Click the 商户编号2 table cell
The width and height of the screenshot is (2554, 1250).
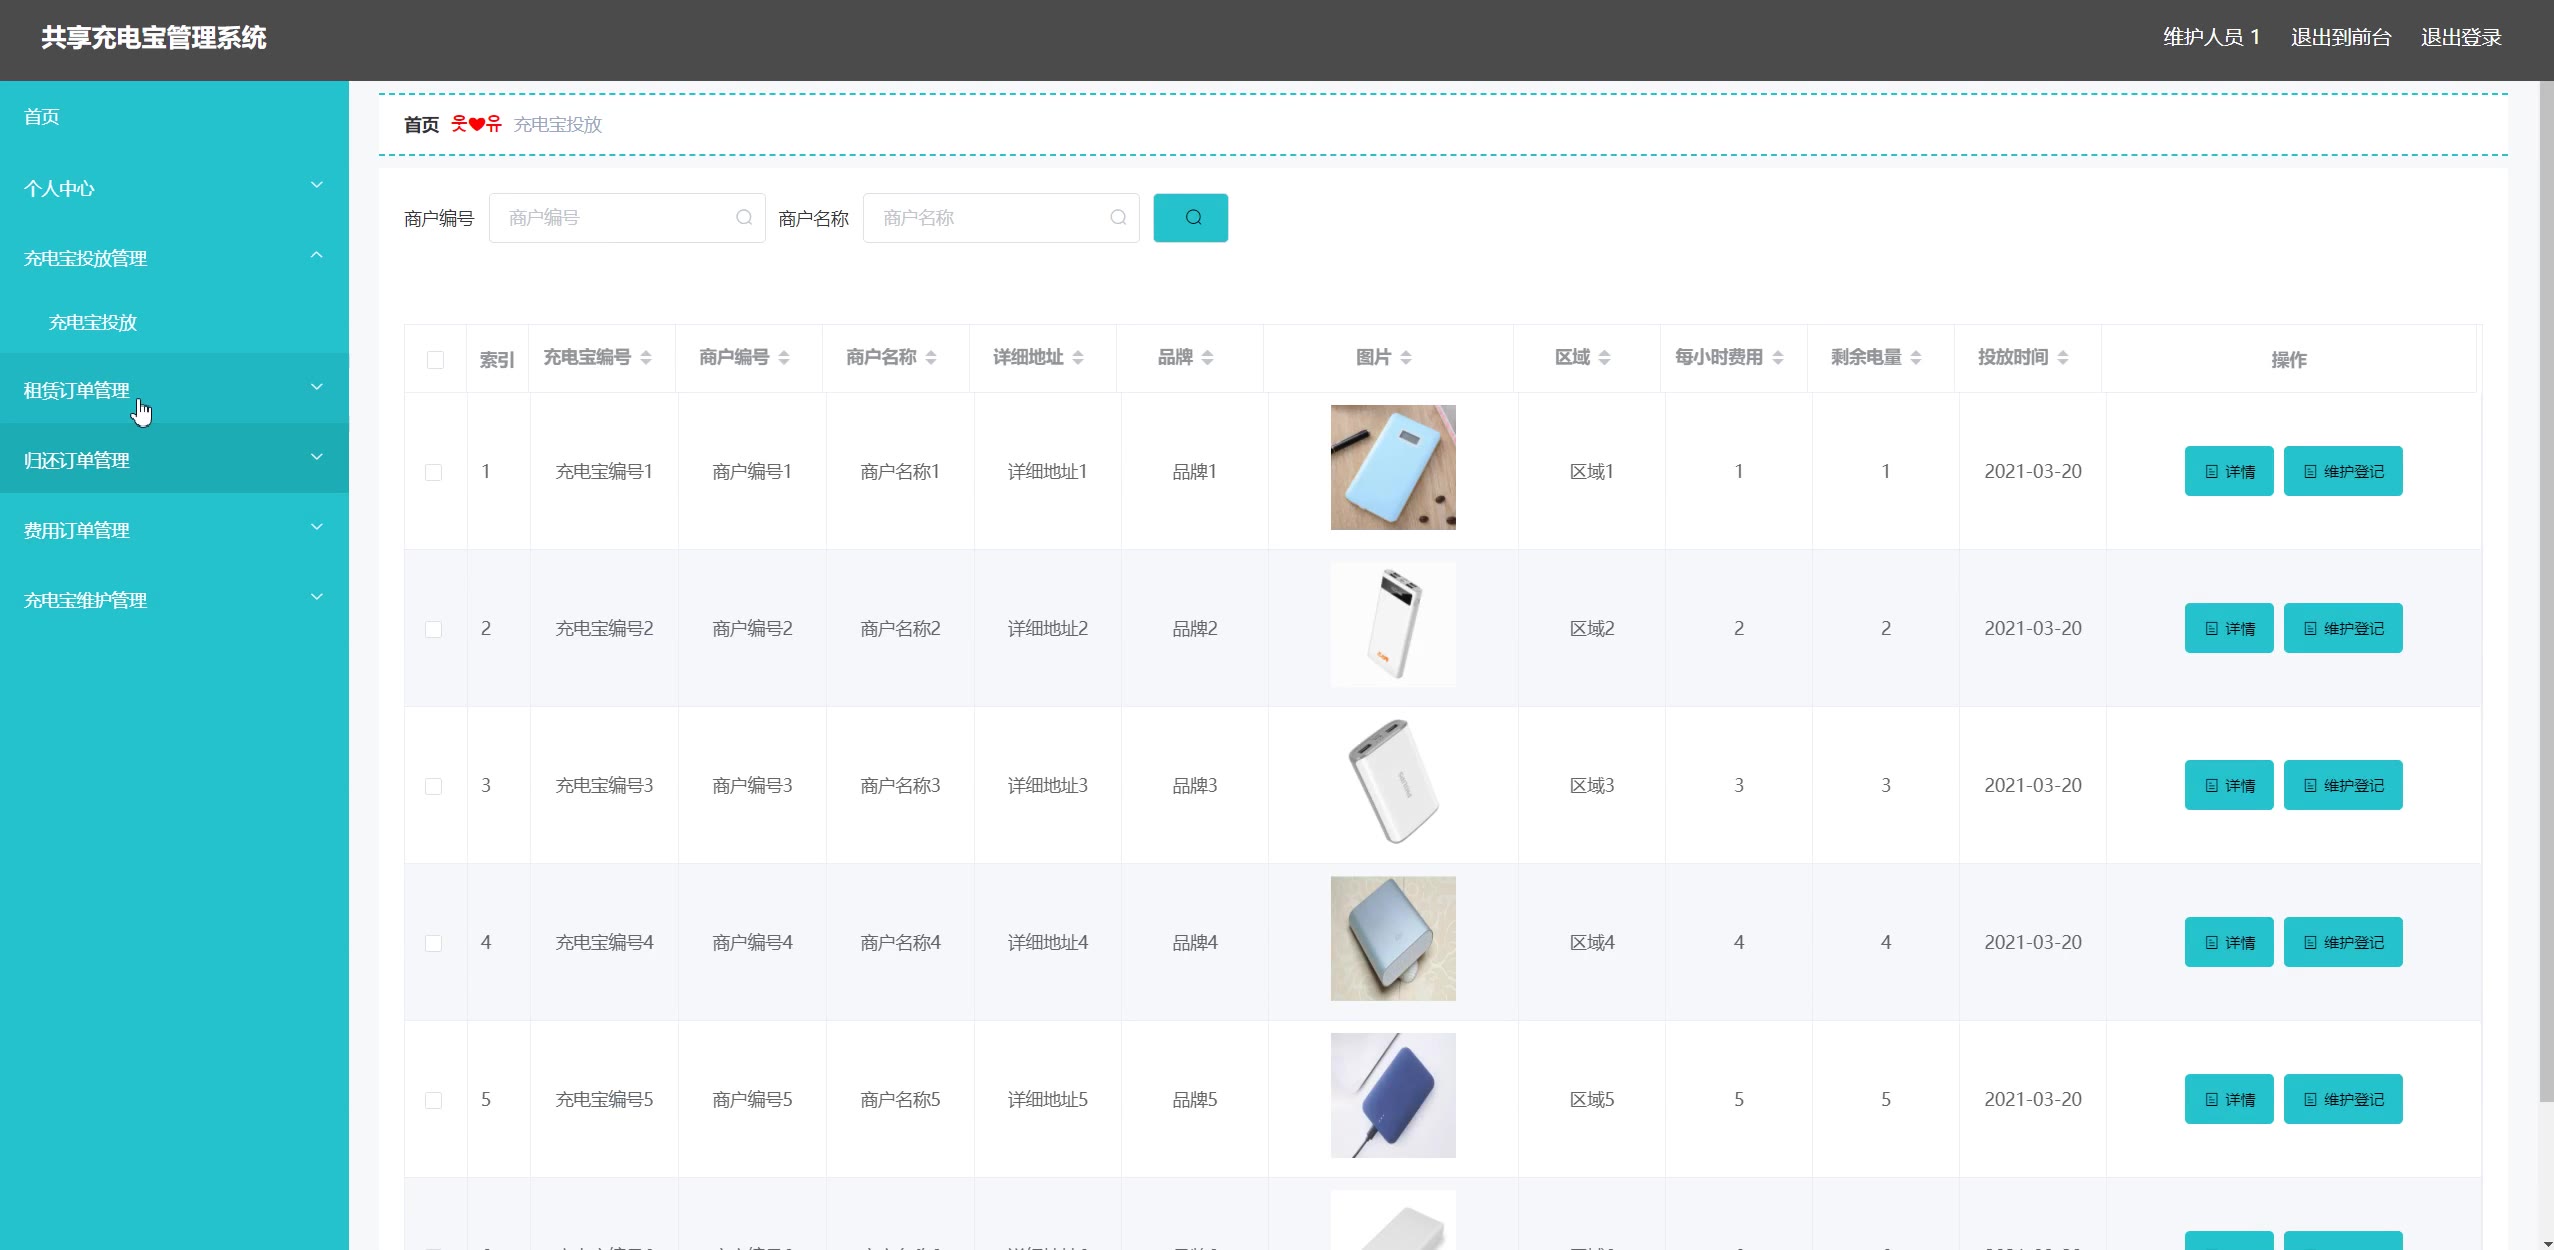[752, 628]
